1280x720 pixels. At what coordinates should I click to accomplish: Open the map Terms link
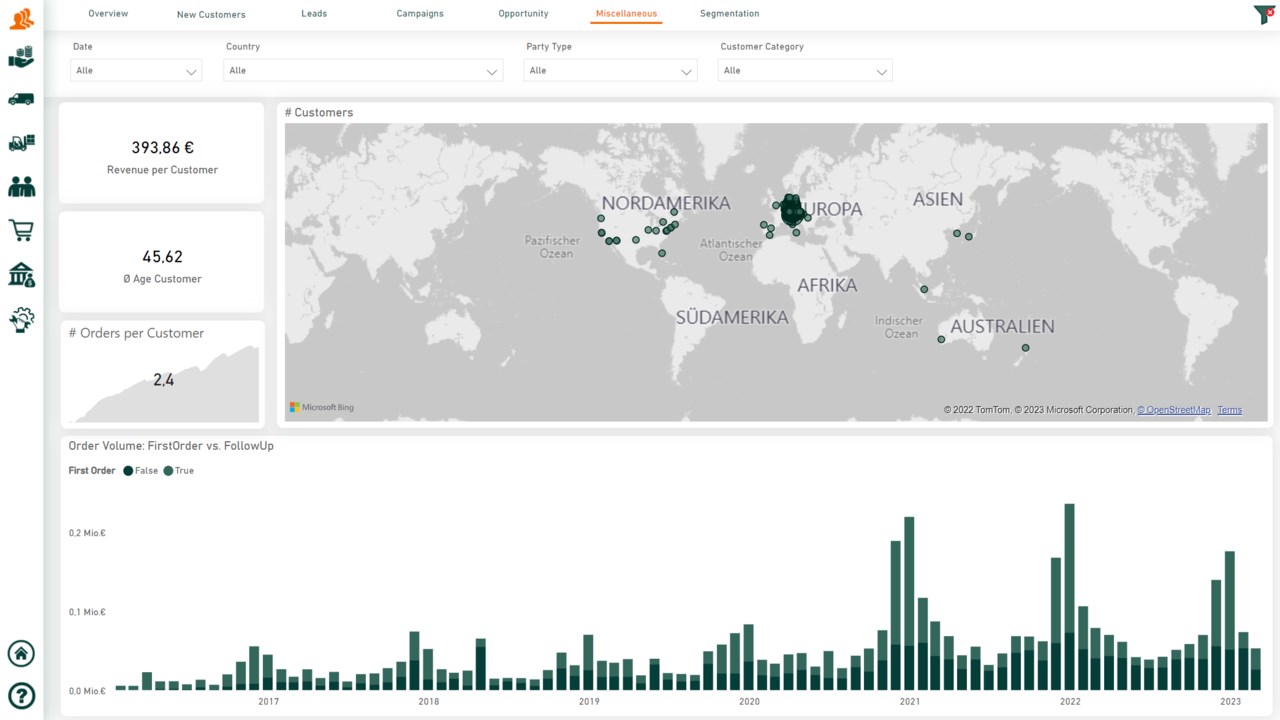[1230, 410]
